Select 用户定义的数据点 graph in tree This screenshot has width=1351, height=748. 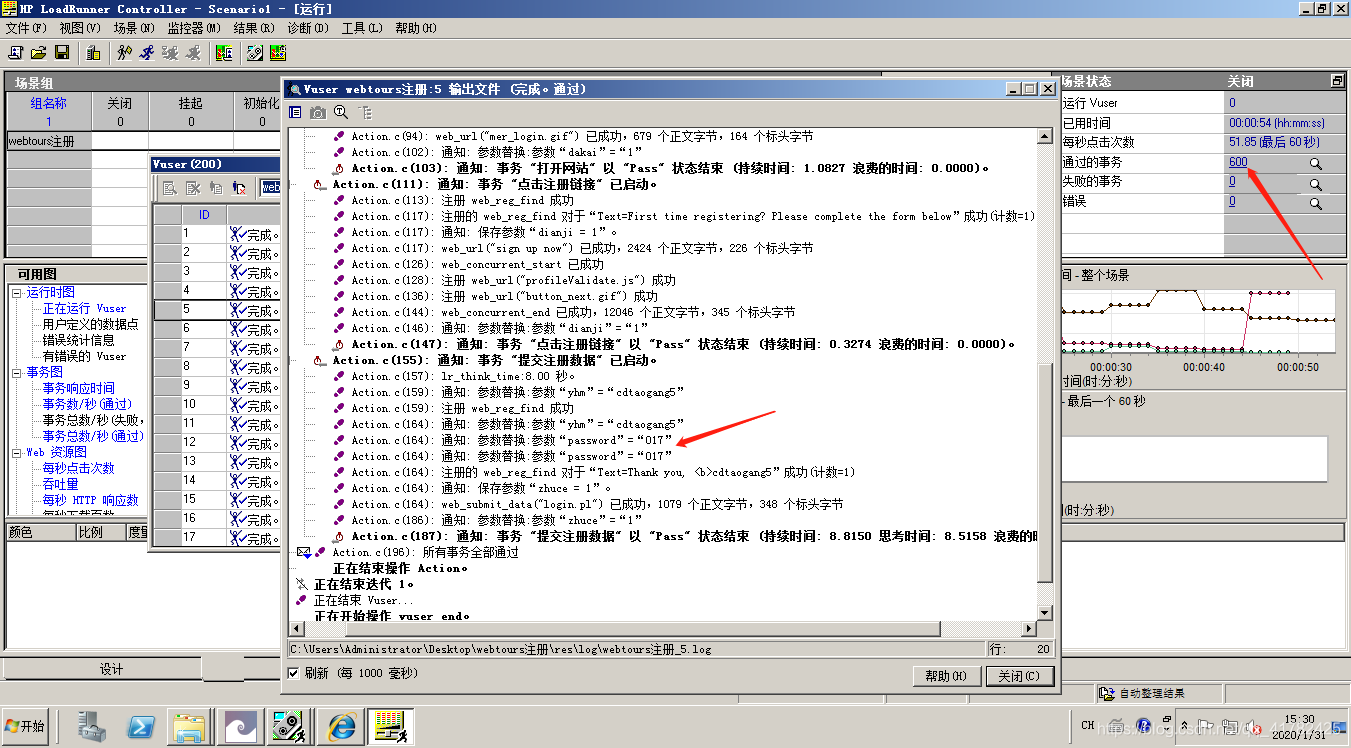[90, 325]
